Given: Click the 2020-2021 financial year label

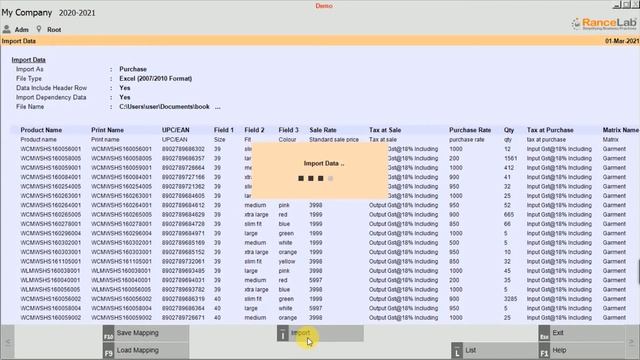Looking at the screenshot, I should click(77, 13).
